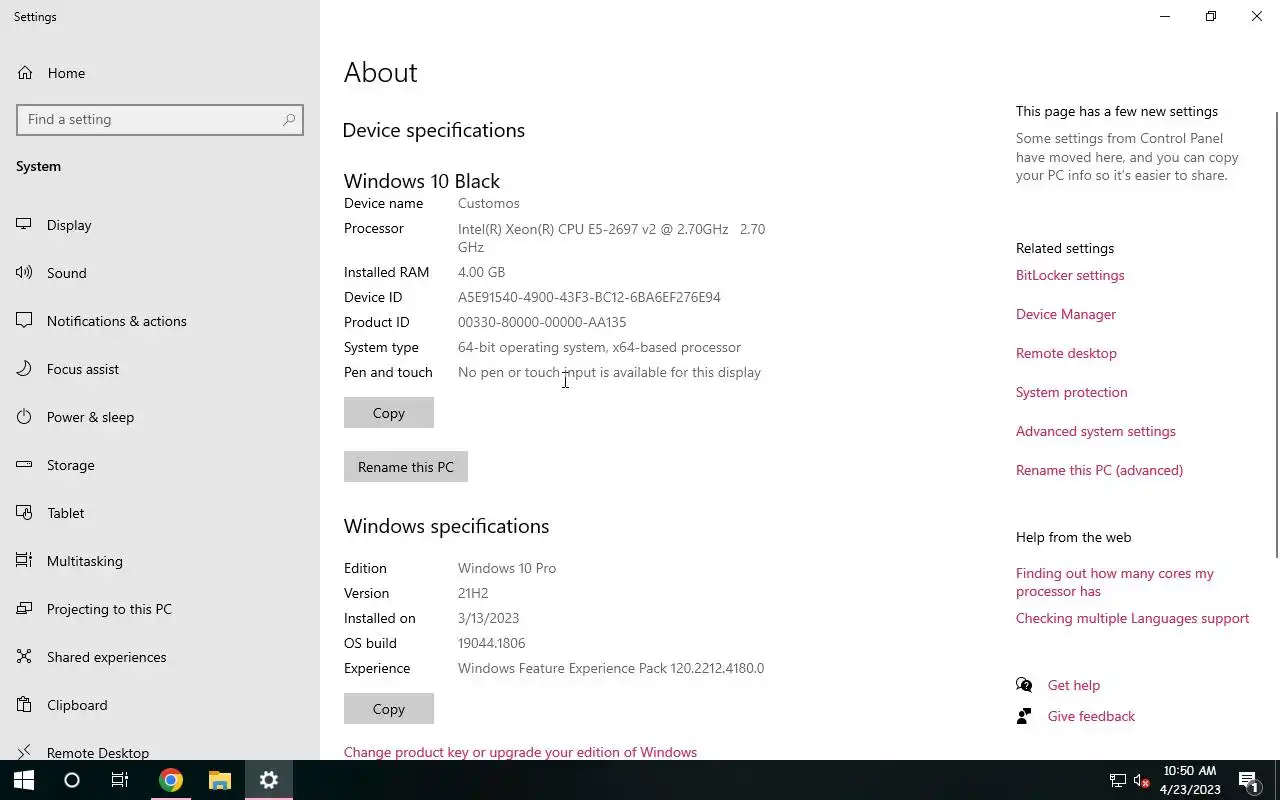
Task: Open the Windows Start menu
Action: [x=24, y=780]
